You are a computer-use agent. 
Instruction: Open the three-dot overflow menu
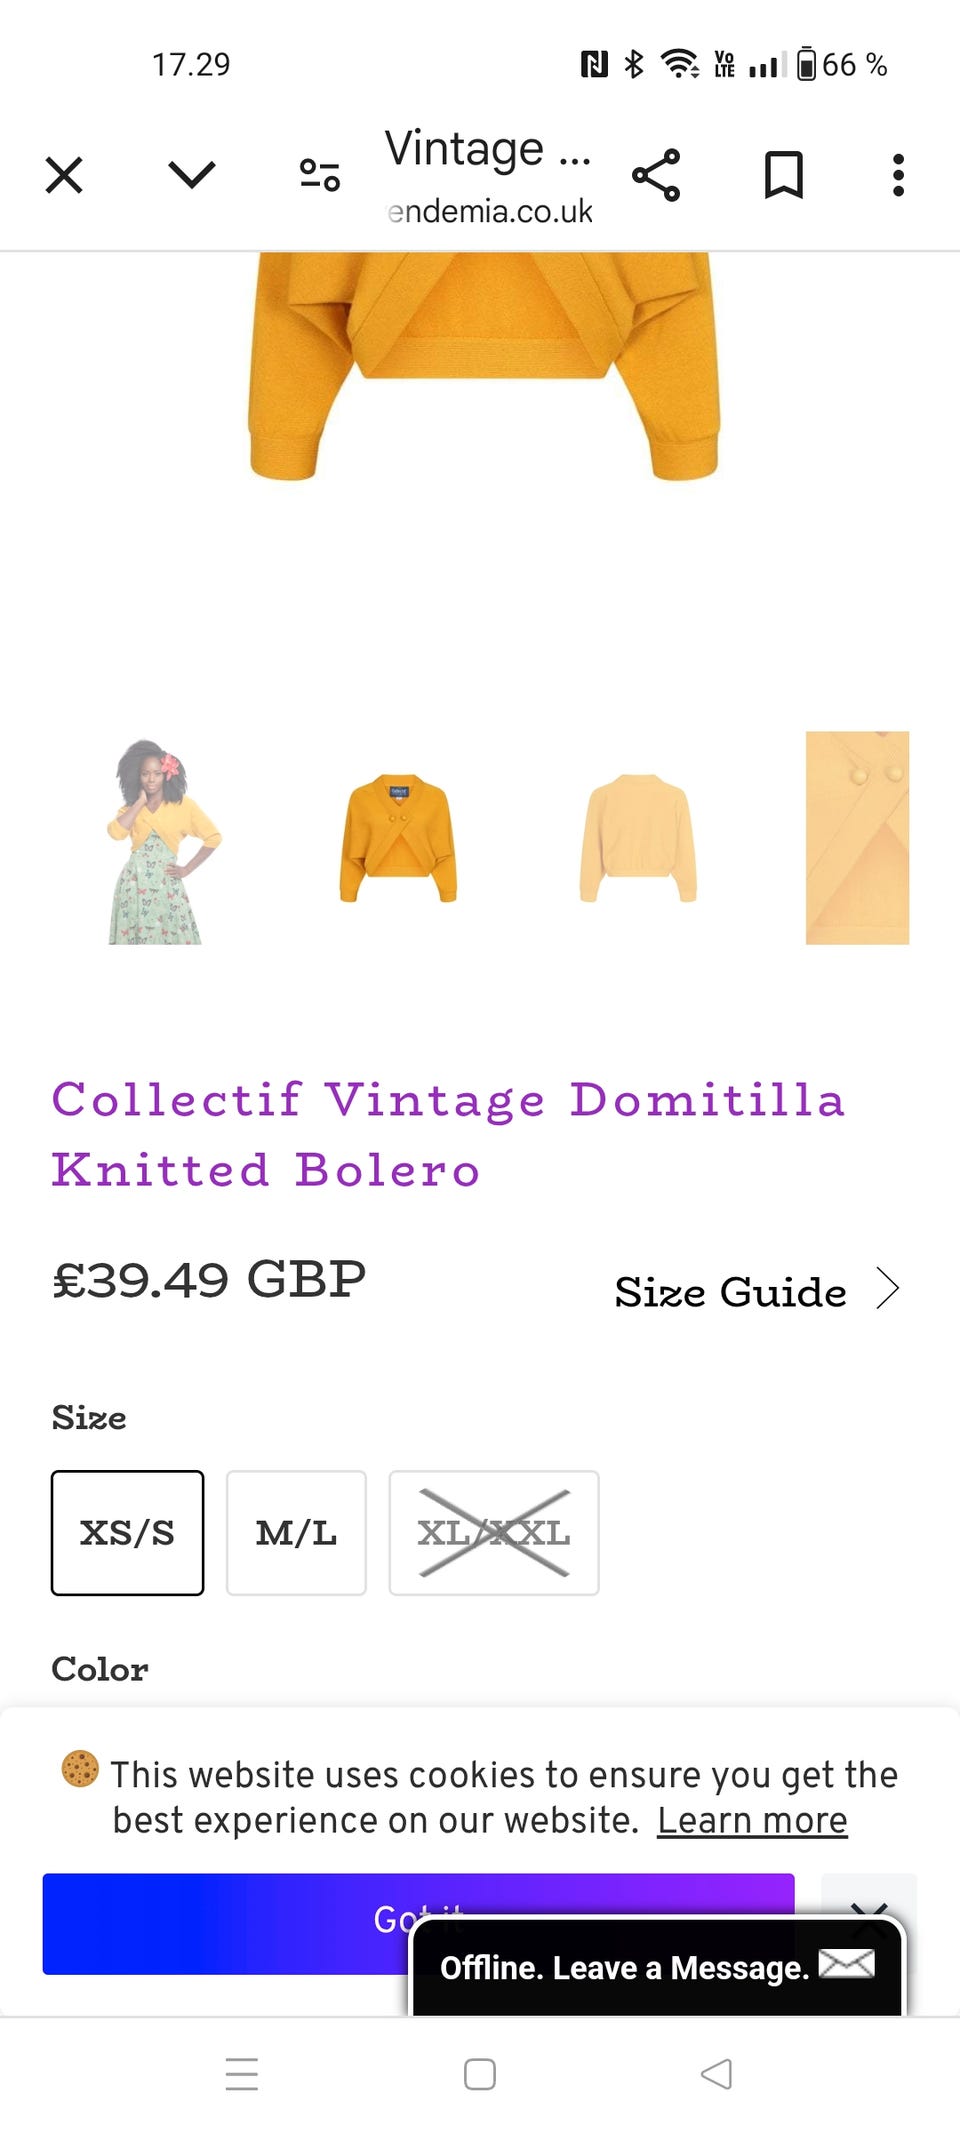[x=898, y=176]
